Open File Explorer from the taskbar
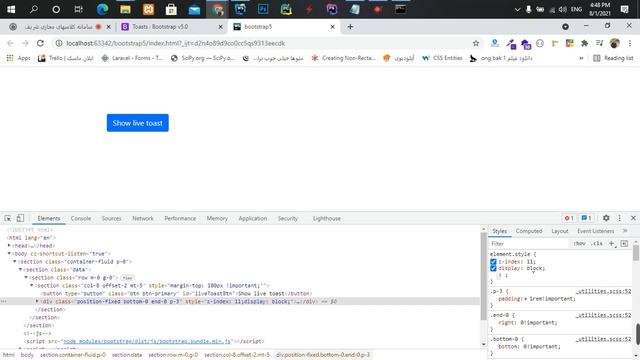Viewport: 640px width, 360px height. [x=125, y=9]
